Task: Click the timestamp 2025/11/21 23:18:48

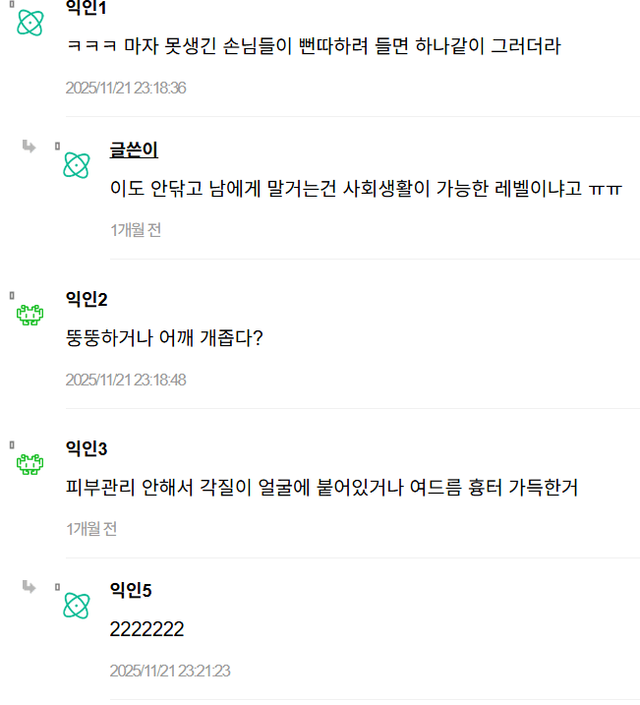Action: pos(126,380)
